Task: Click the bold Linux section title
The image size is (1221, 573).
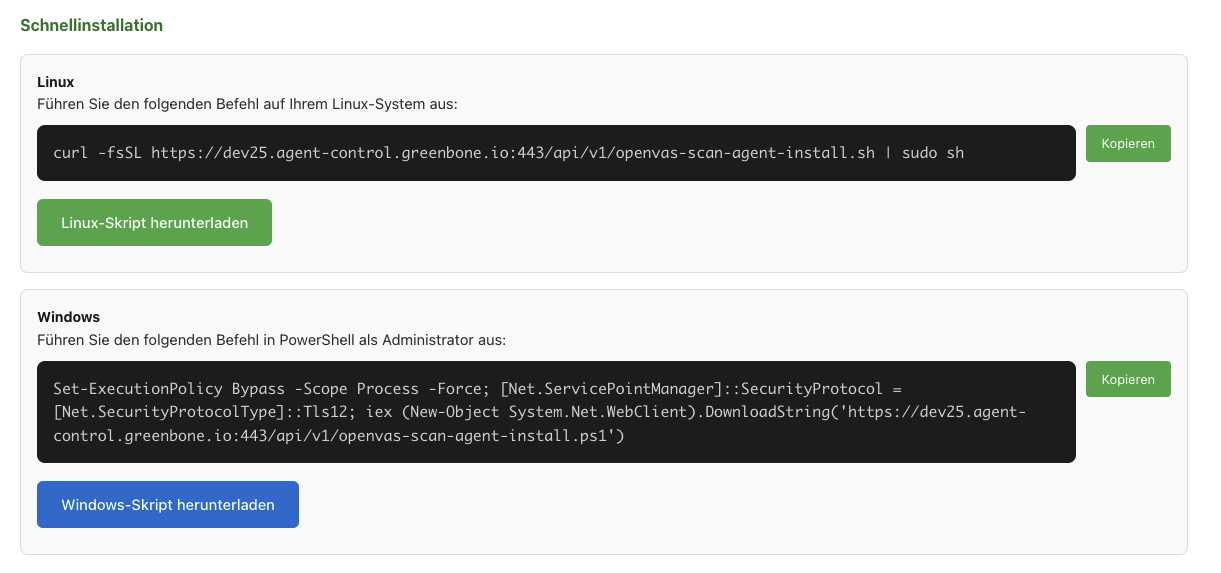Action: [55, 82]
